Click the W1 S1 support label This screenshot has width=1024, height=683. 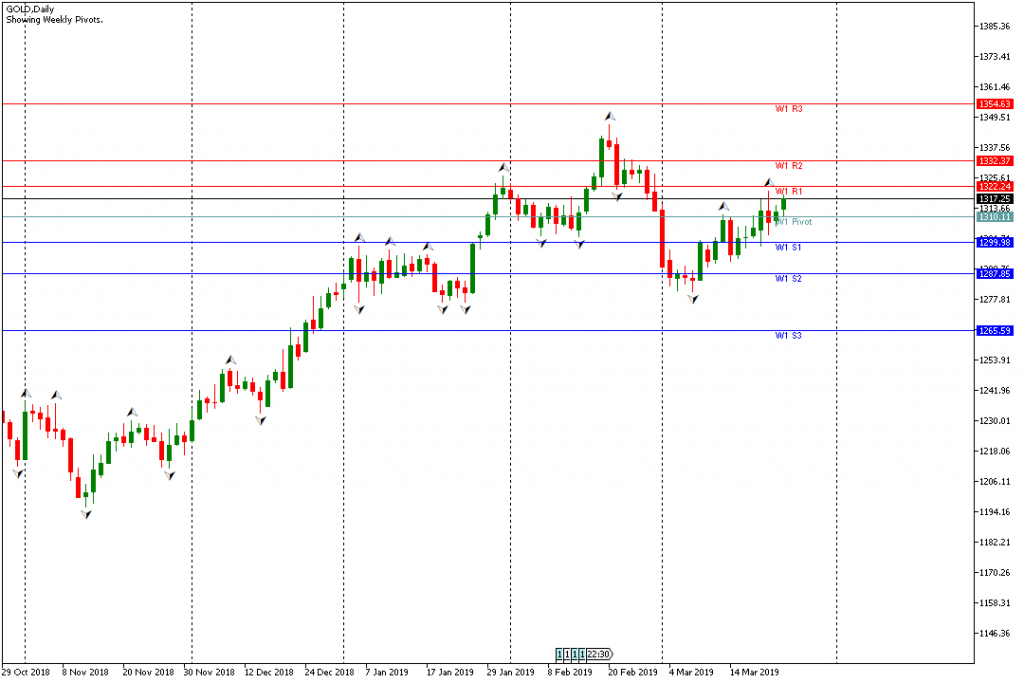[x=789, y=247]
